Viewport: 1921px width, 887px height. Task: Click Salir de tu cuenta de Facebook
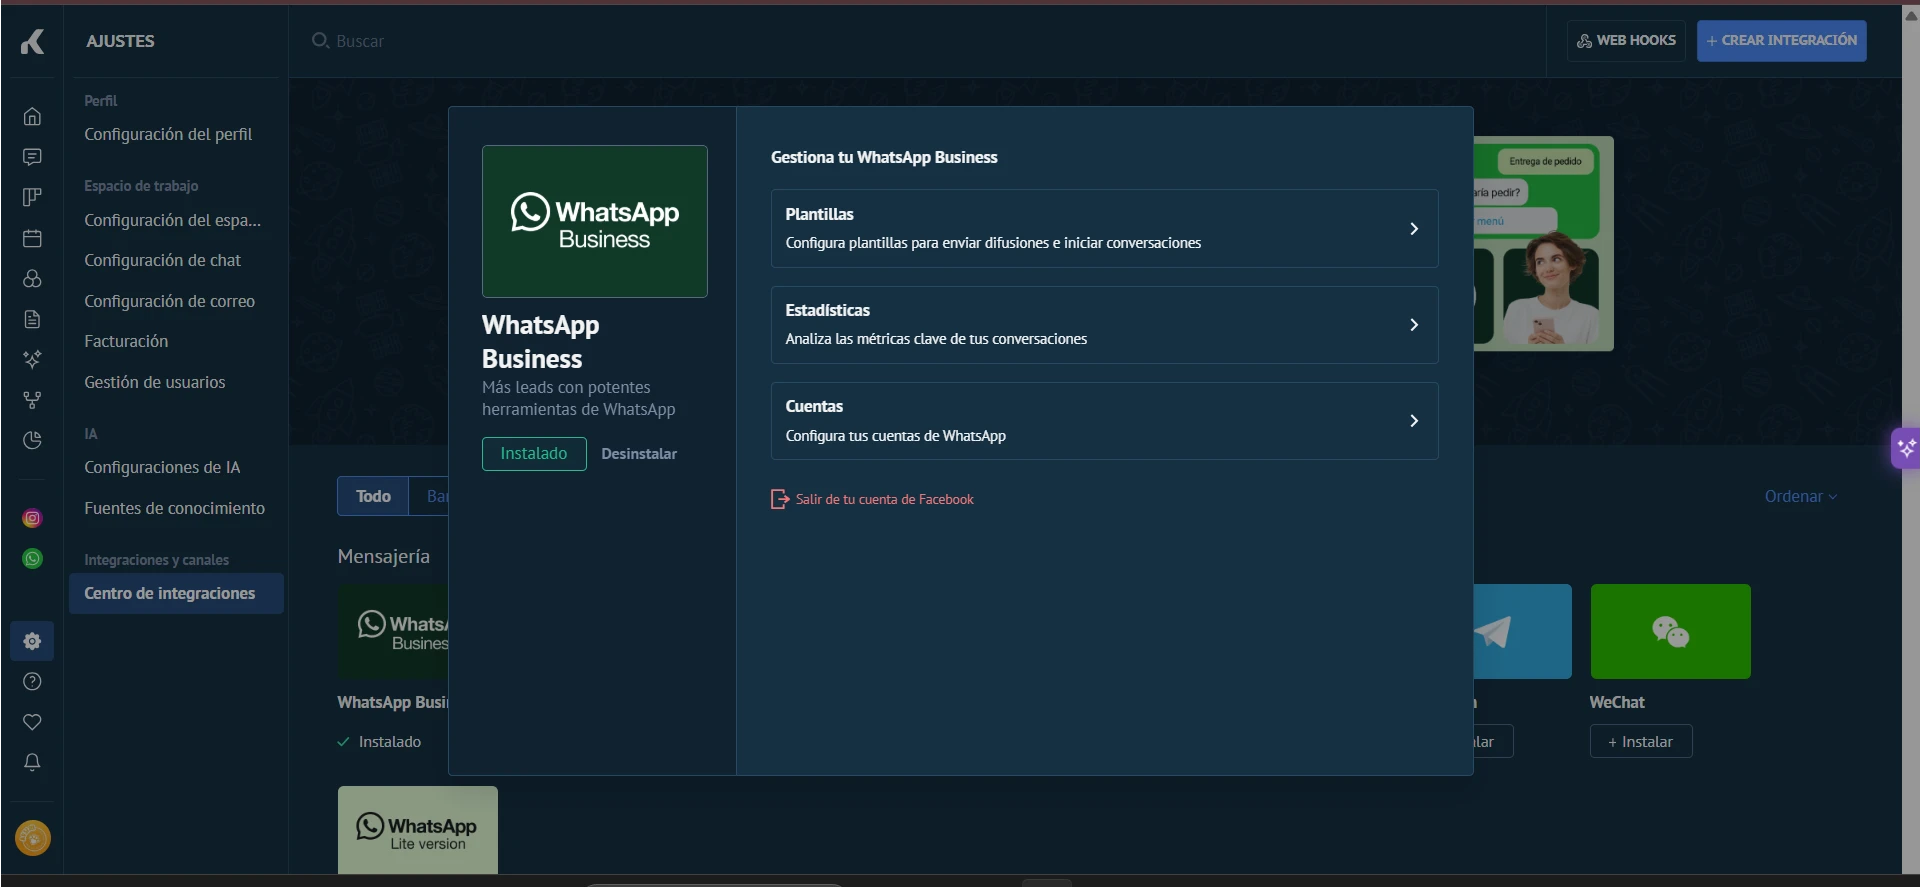(884, 499)
